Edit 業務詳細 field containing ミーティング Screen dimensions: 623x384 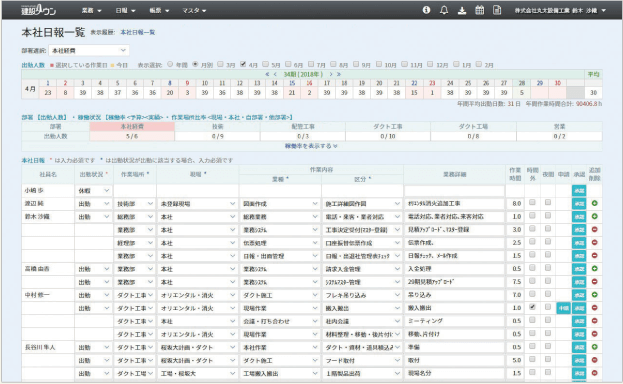[x=455, y=321]
